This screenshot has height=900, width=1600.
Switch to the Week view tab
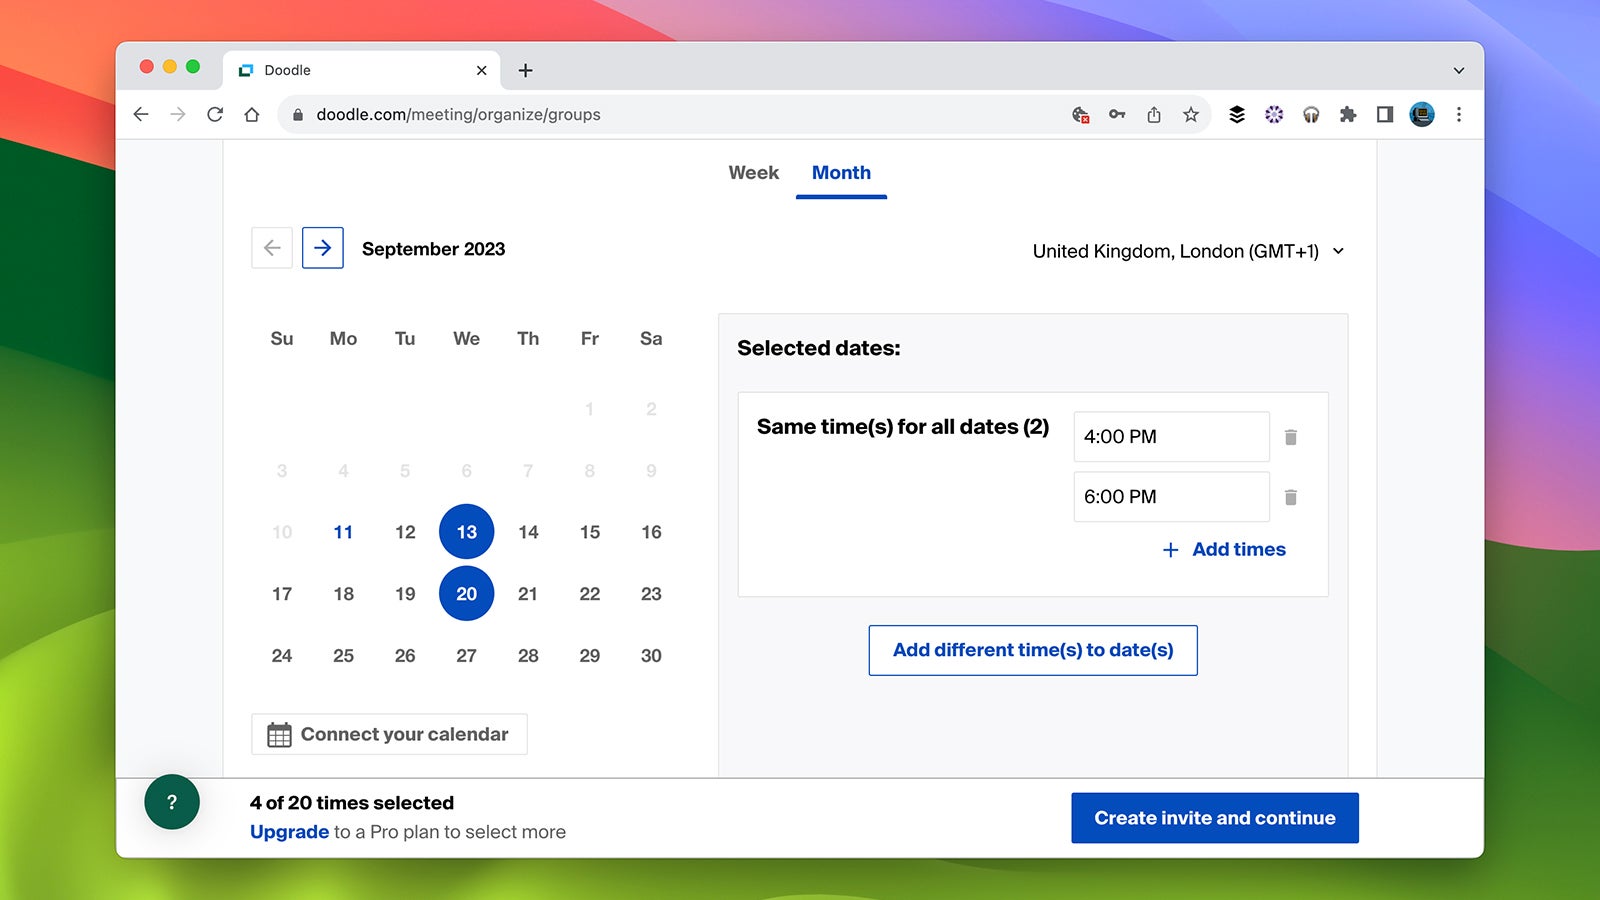point(753,173)
